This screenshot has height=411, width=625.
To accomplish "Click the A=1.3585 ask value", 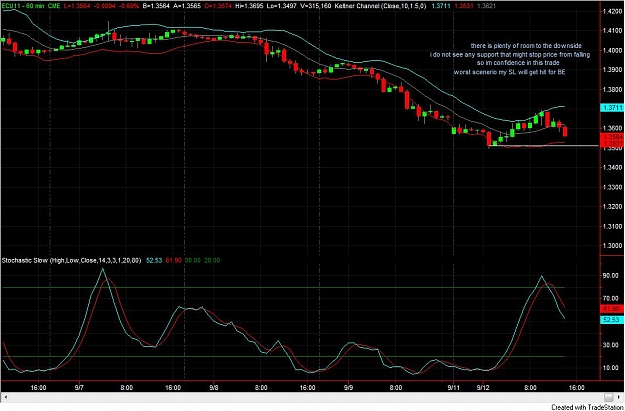I will click(187, 5).
